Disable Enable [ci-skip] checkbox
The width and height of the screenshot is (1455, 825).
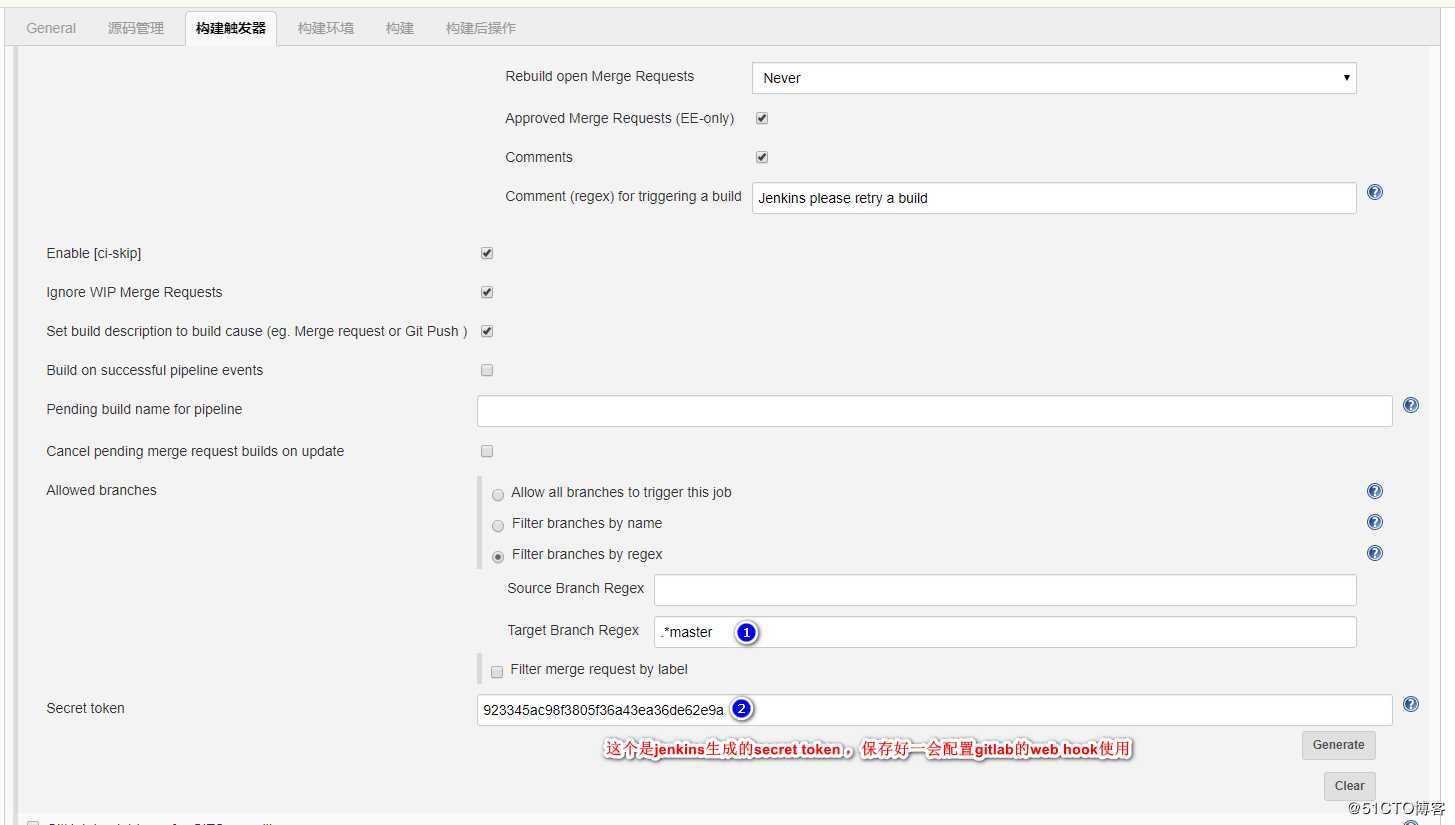(487, 253)
